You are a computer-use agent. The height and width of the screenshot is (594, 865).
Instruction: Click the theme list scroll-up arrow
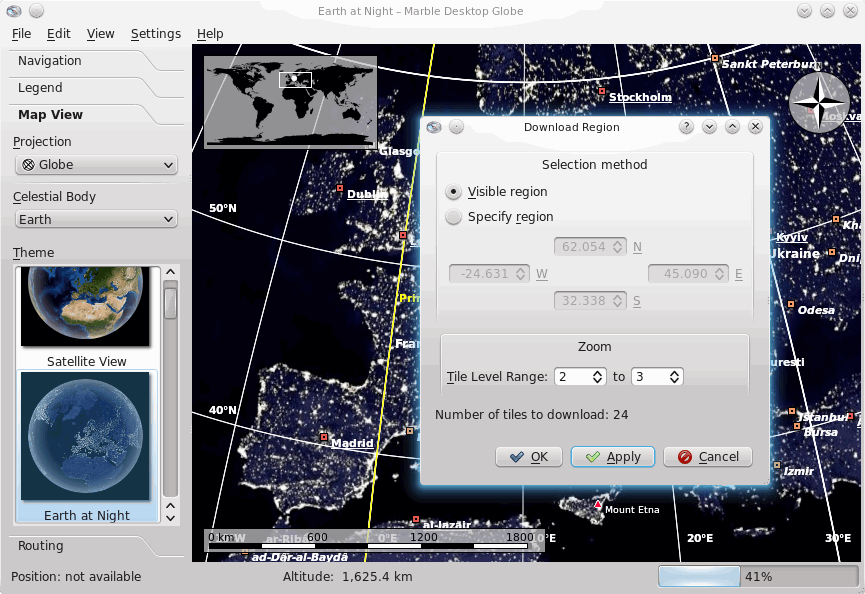(170, 272)
